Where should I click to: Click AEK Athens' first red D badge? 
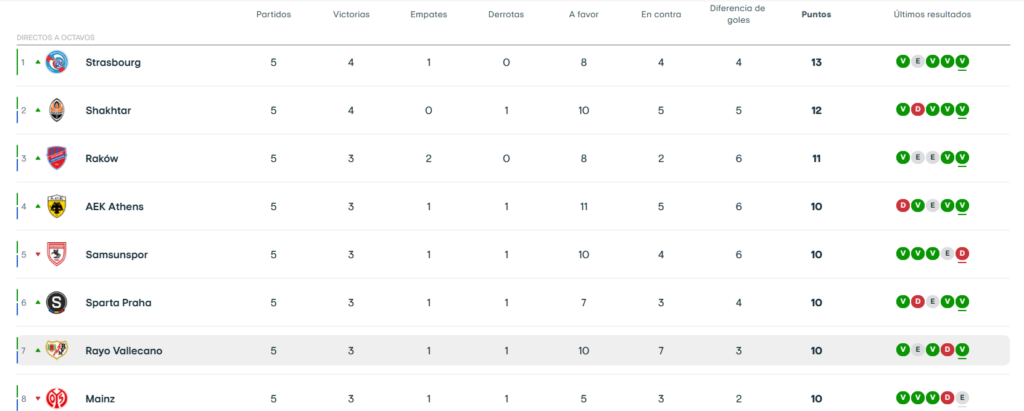pos(902,206)
